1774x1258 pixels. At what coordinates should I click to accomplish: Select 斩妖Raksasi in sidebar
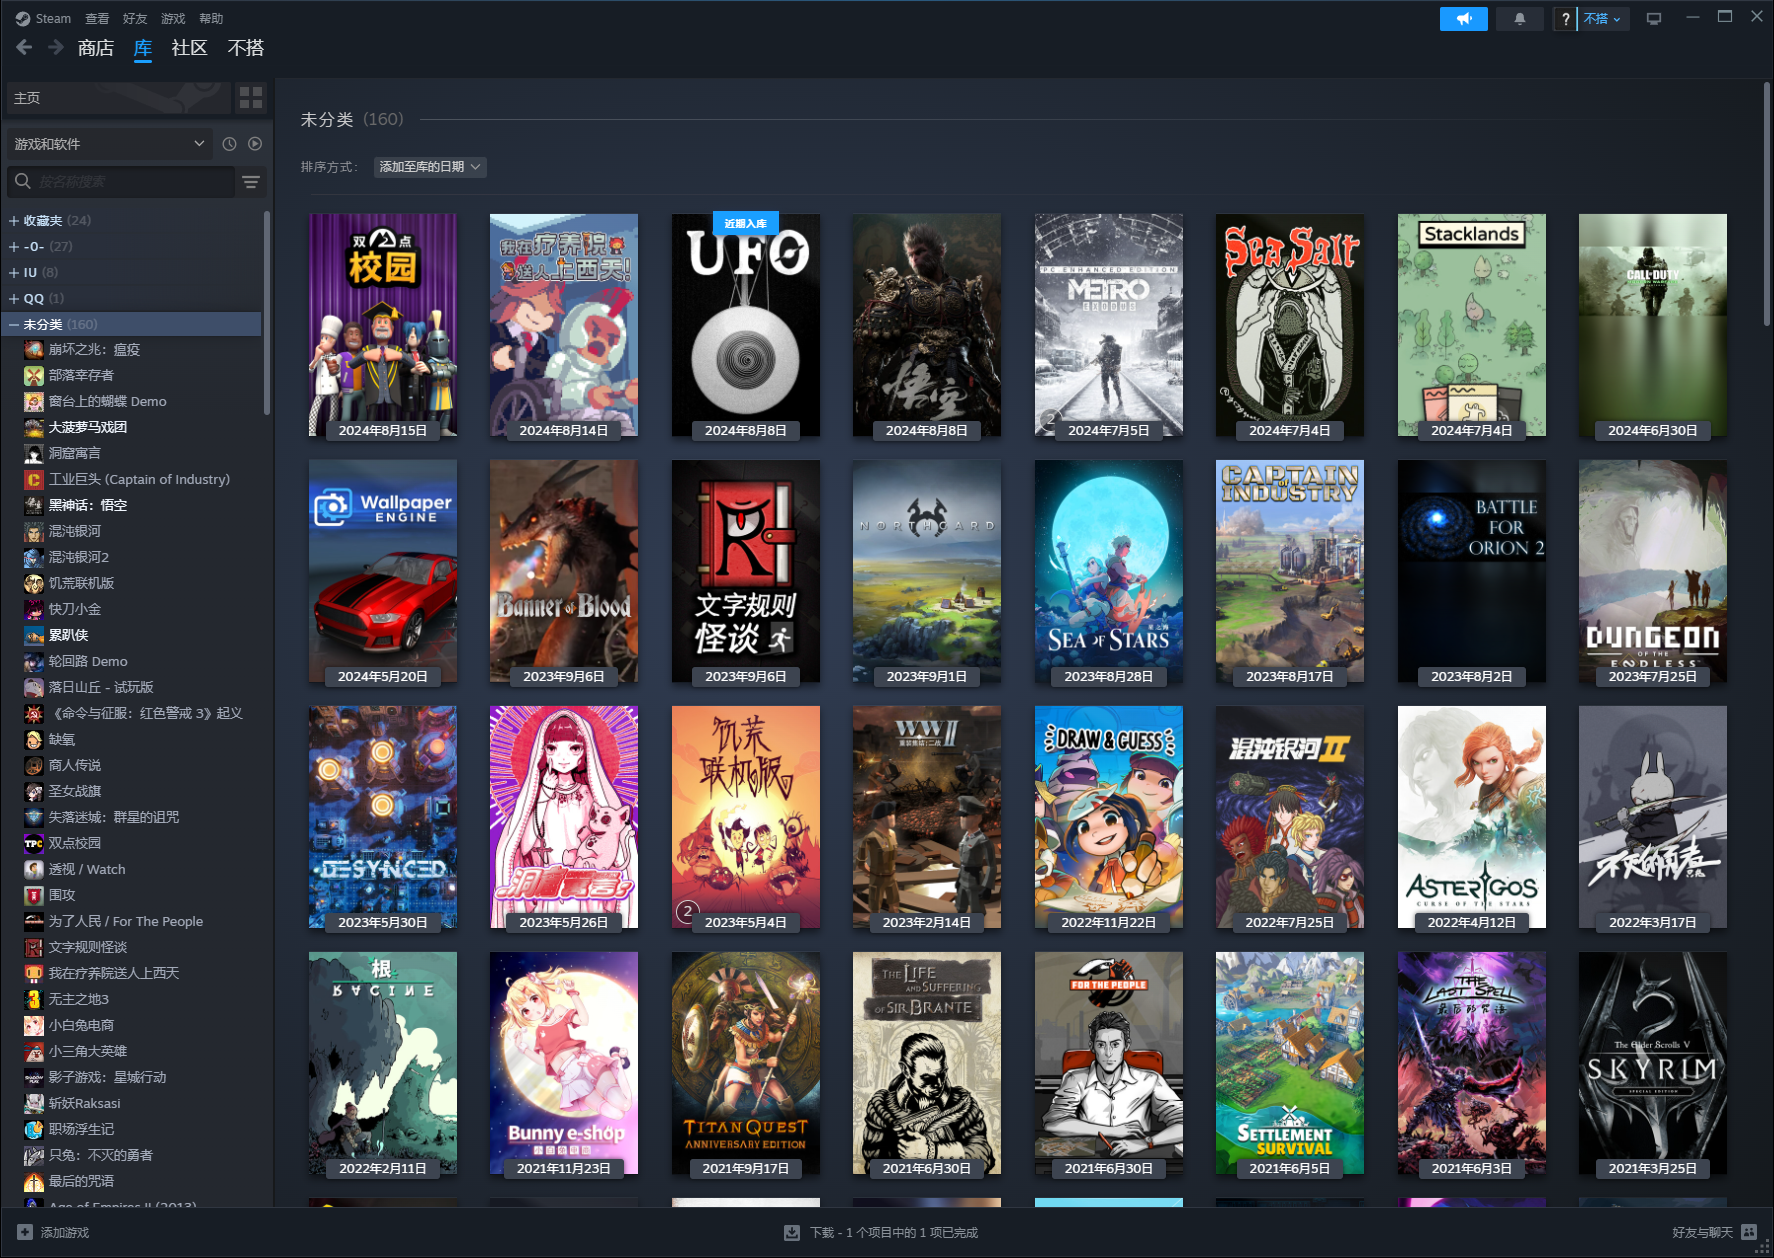click(x=133, y=1103)
